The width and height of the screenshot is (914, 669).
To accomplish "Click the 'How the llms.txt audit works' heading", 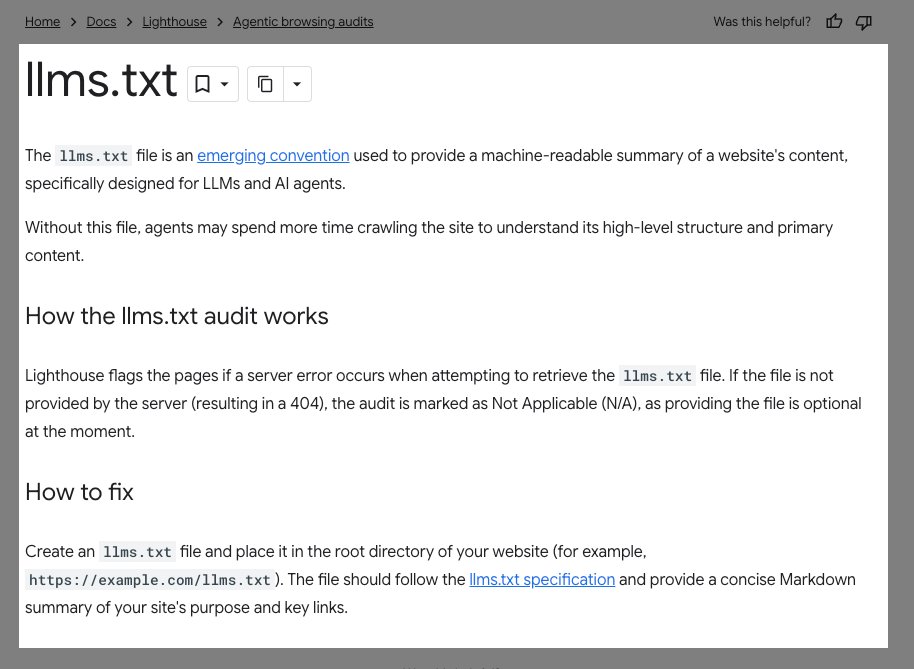I will point(177,316).
